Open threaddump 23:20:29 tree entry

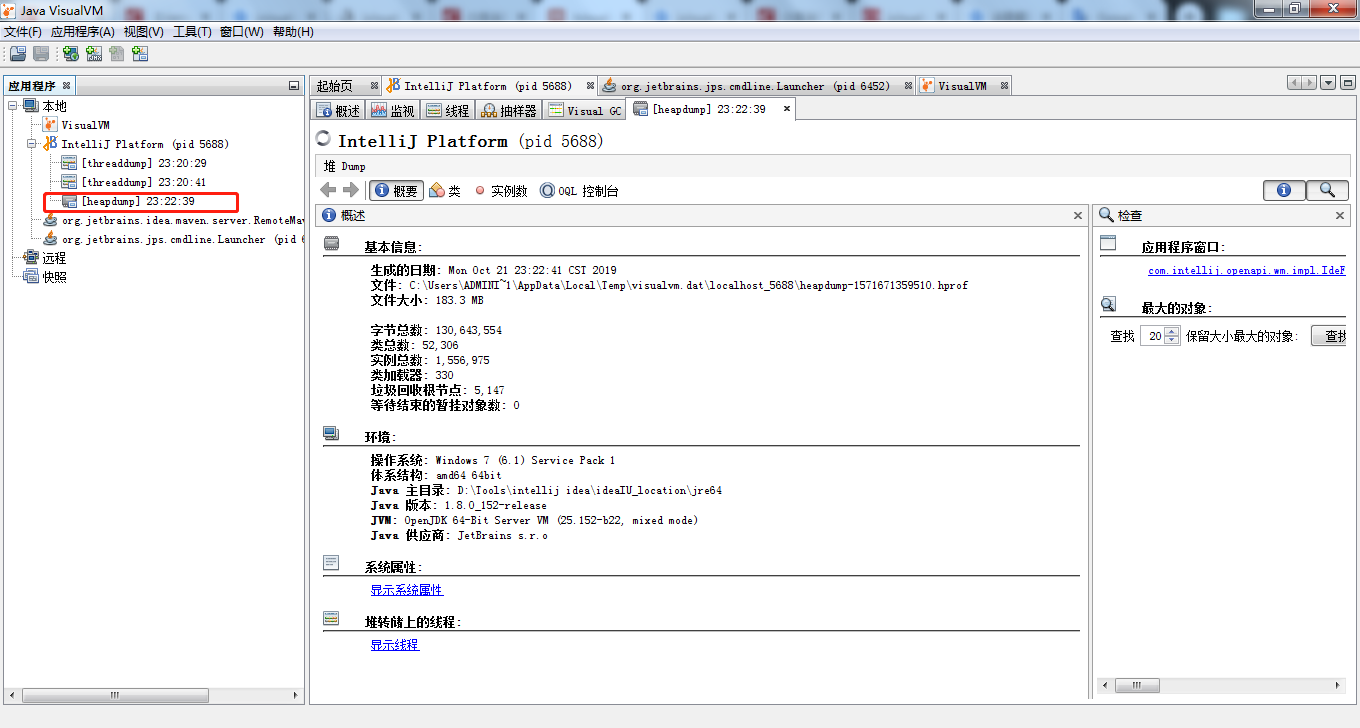tap(134, 163)
